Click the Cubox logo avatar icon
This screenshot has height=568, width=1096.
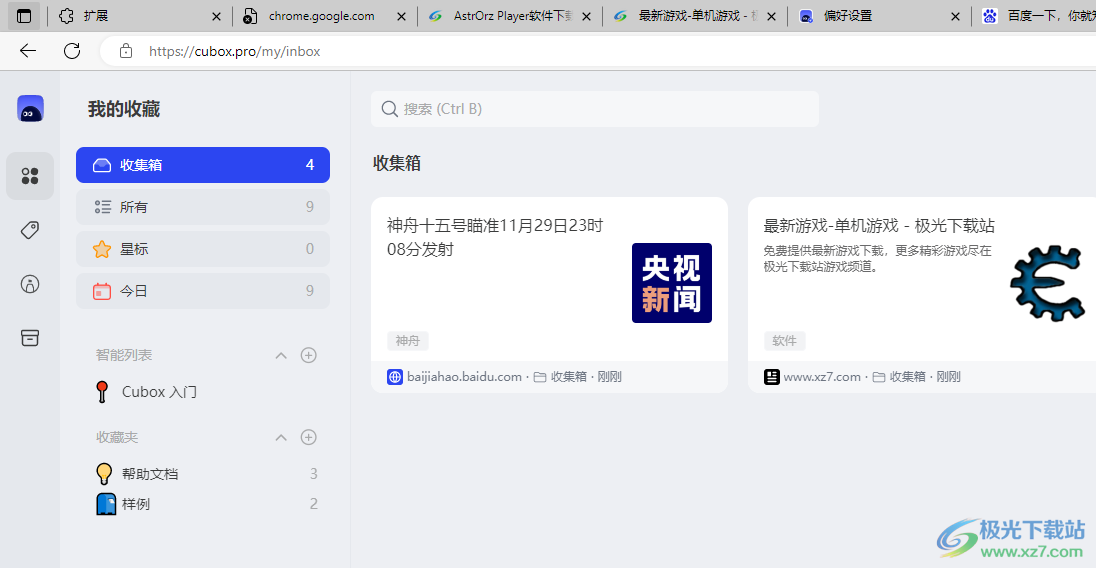pyautogui.click(x=30, y=109)
